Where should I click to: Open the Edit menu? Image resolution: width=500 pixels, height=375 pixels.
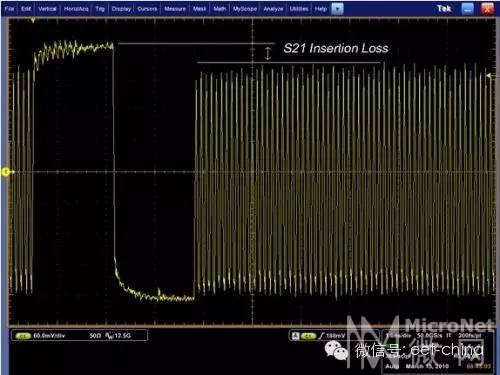pyautogui.click(x=26, y=9)
